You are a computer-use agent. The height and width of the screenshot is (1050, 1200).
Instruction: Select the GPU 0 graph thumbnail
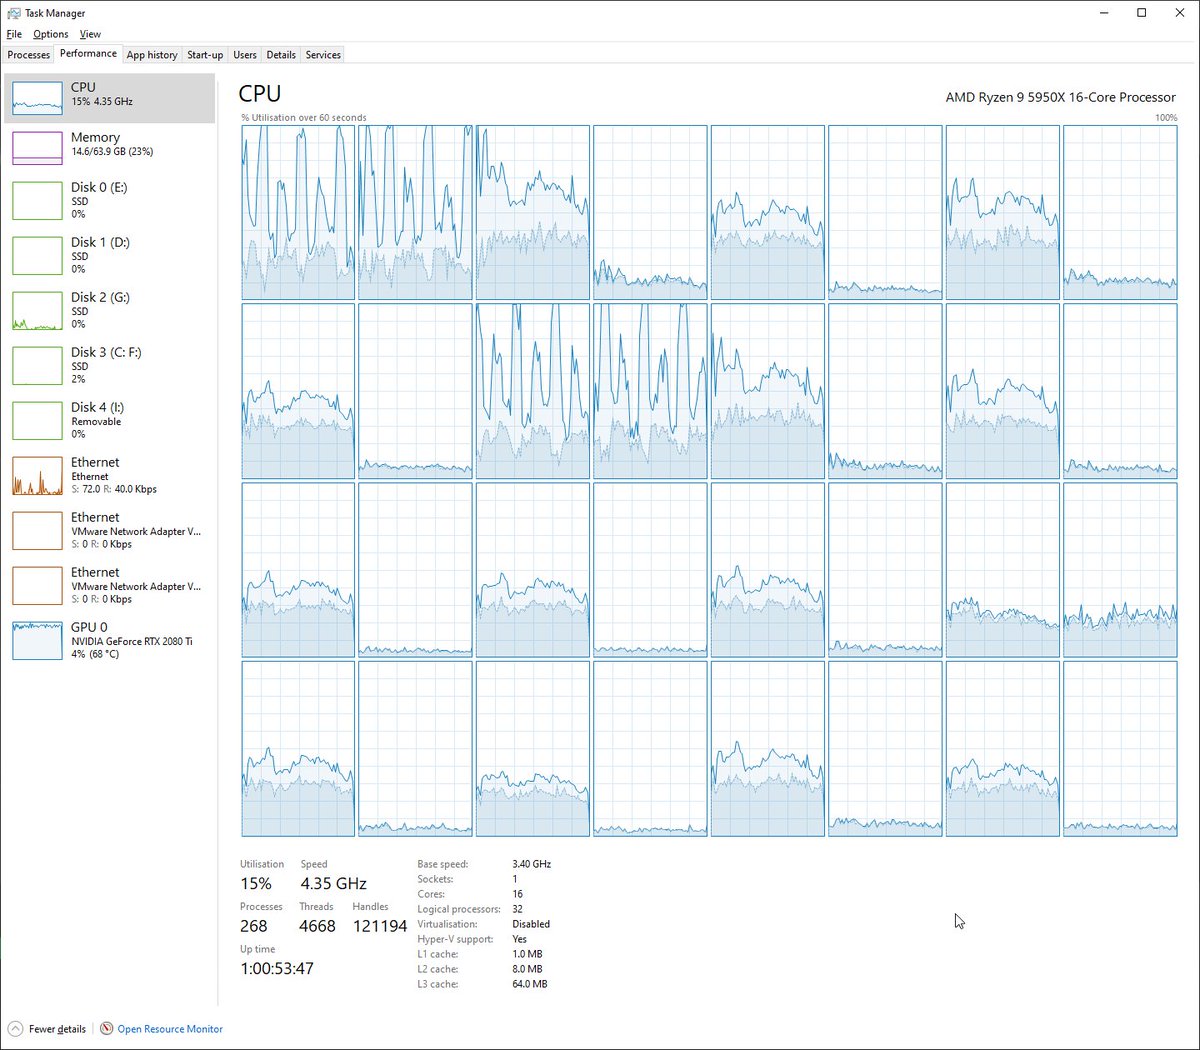pyautogui.click(x=37, y=640)
